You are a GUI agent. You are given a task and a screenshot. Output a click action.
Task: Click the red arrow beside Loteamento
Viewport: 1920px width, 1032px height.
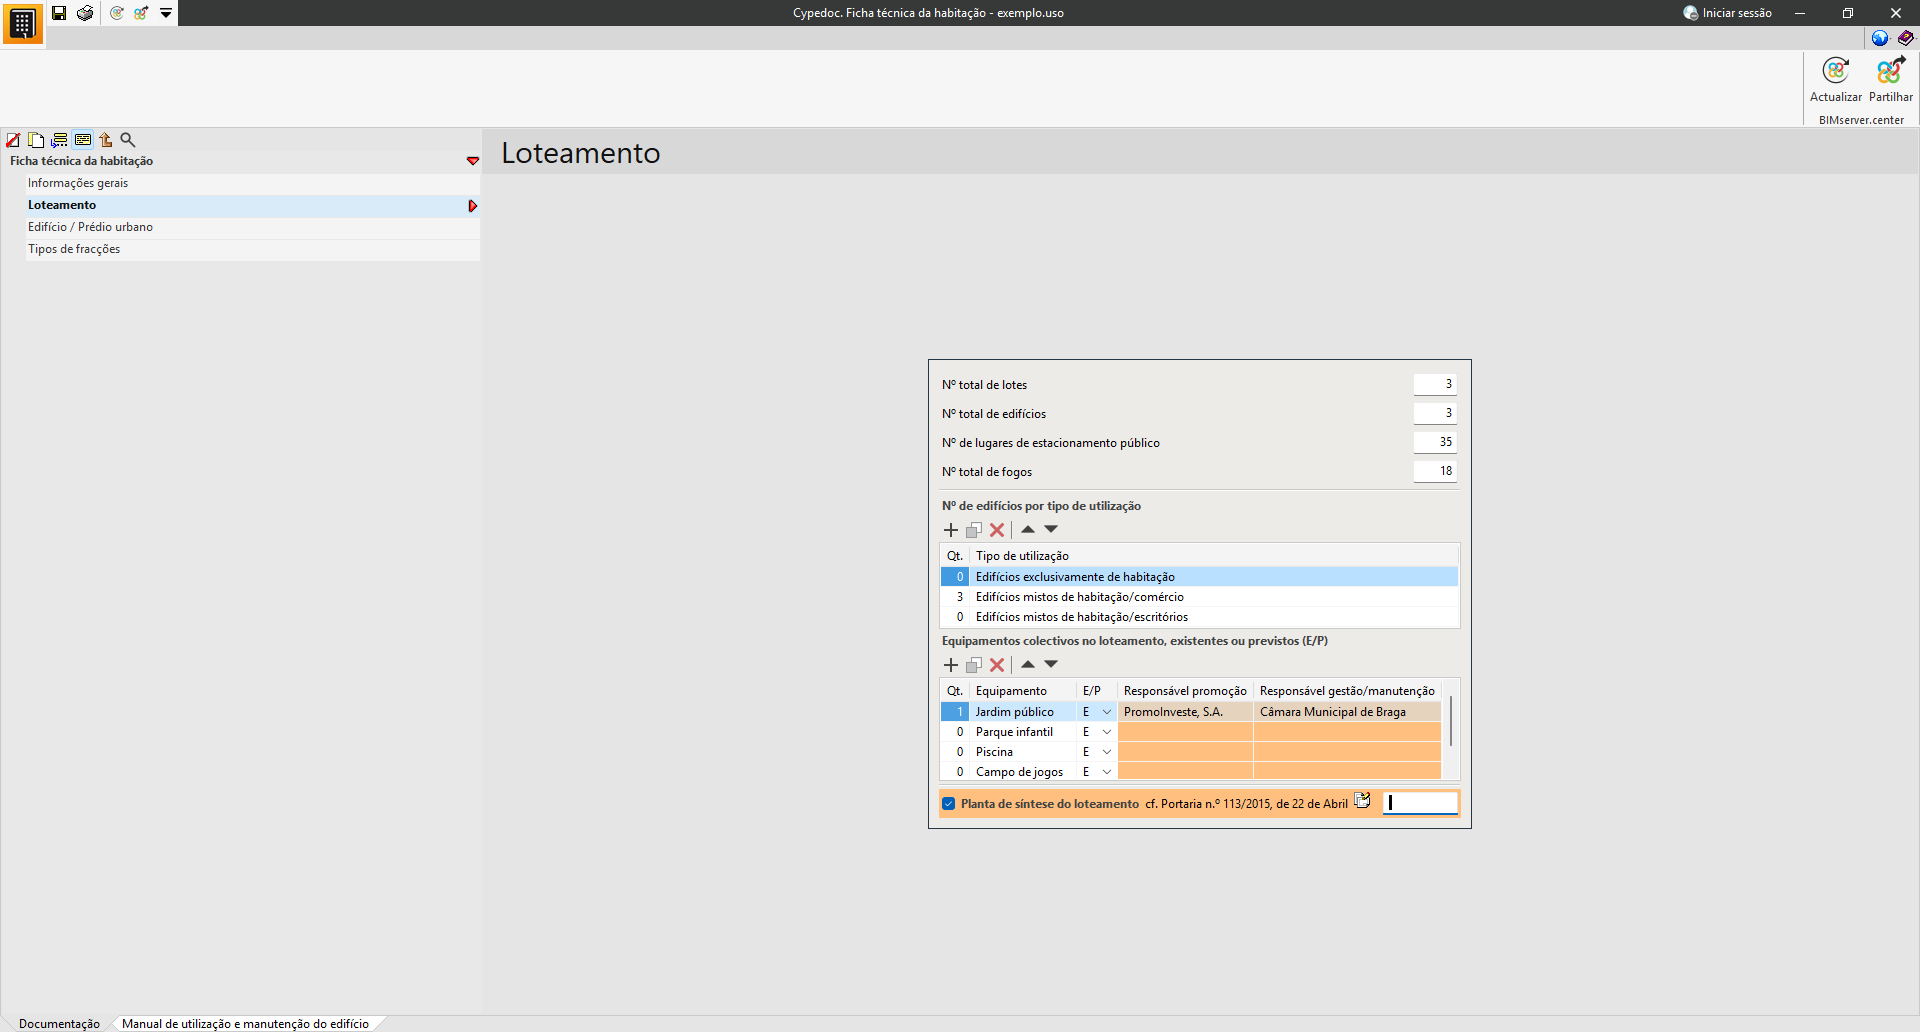(473, 206)
